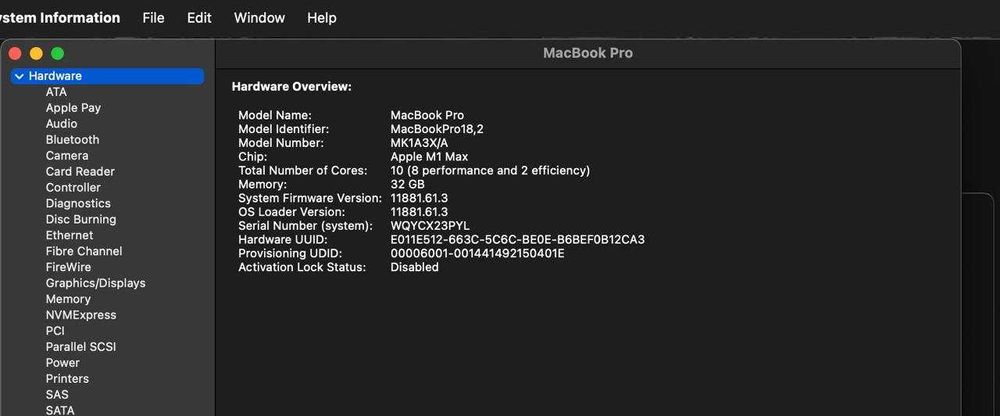Screen dimensions: 1000x416
Task: Click the Provisioning UDID value
Action: [x=477, y=254]
